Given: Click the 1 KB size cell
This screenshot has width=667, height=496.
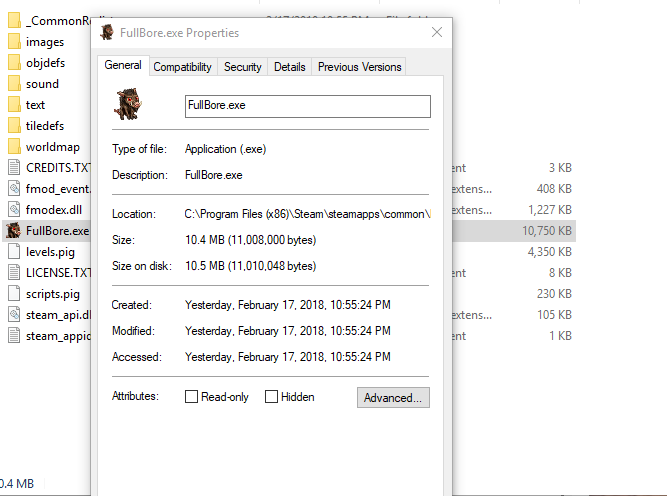Looking at the screenshot, I should pyautogui.click(x=560, y=336).
